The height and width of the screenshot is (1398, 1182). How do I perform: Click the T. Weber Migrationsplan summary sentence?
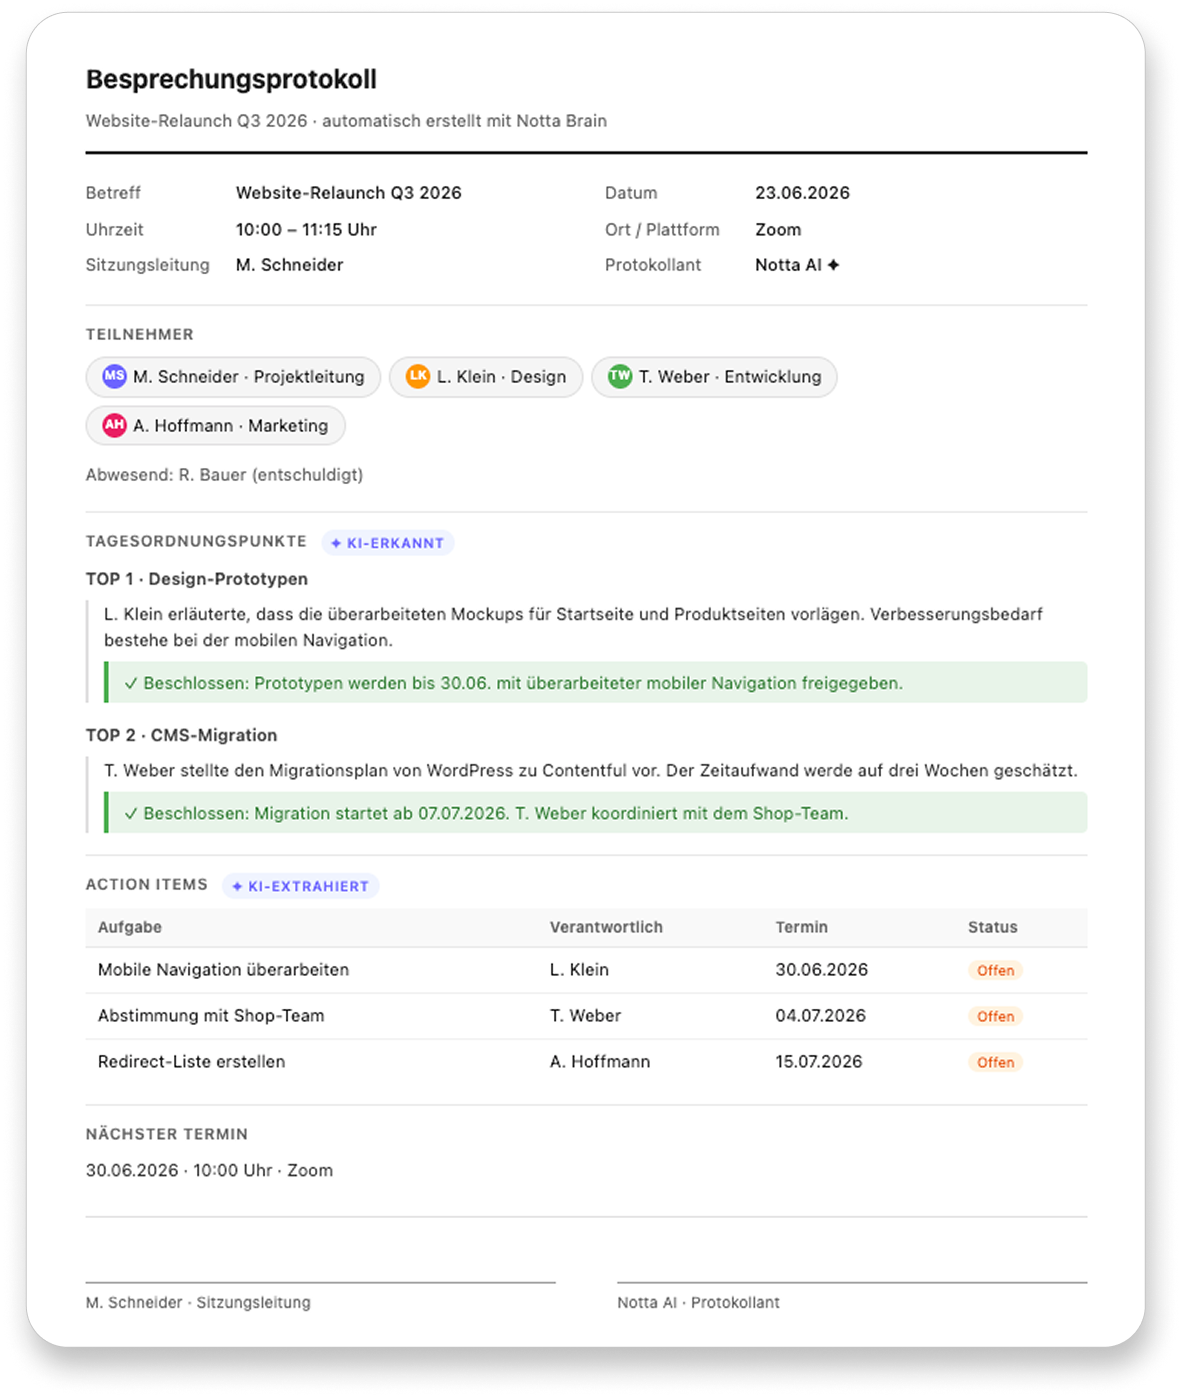pos(591,771)
